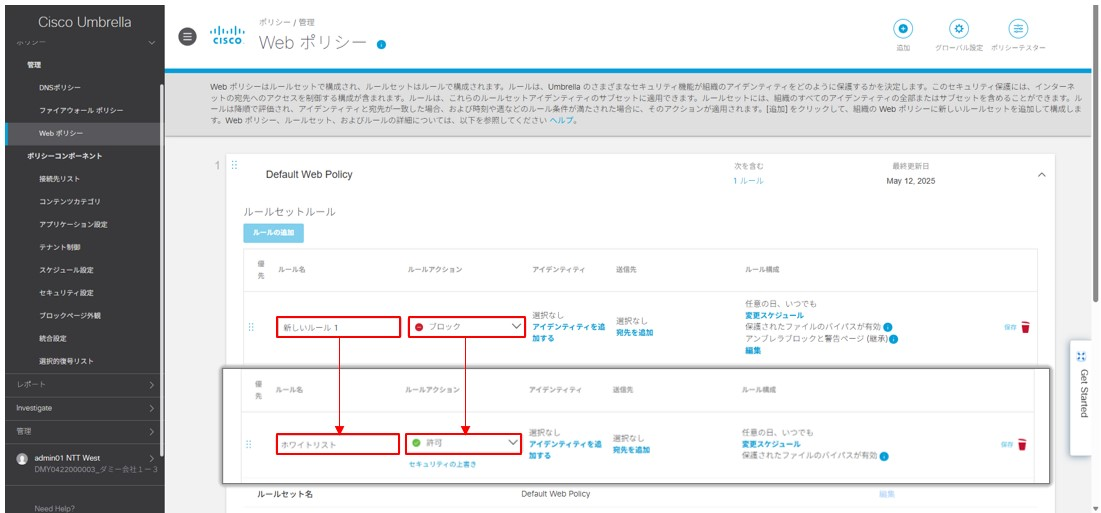Image resolution: width=1101 pixels, height=513 pixels.
Task: Click the page vertical scrollbar
Action: click(x=1096, y=154)
